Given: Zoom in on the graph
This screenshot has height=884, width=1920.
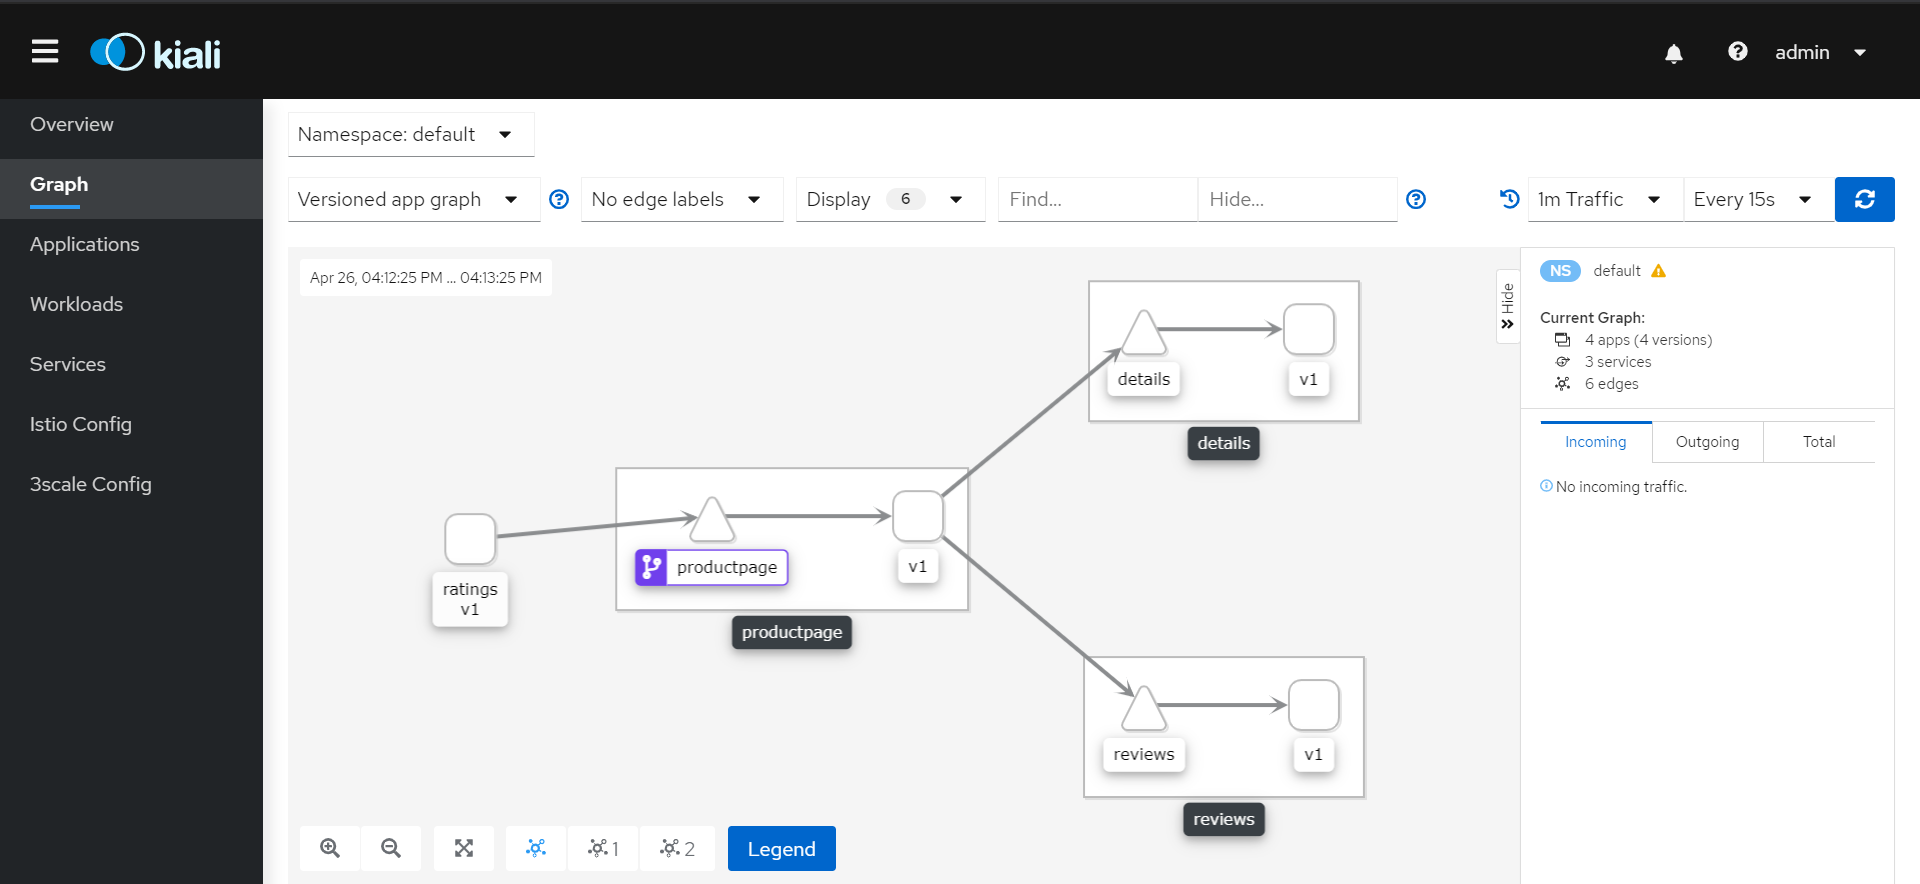Looking at the screenshot, I should point(330,848).
